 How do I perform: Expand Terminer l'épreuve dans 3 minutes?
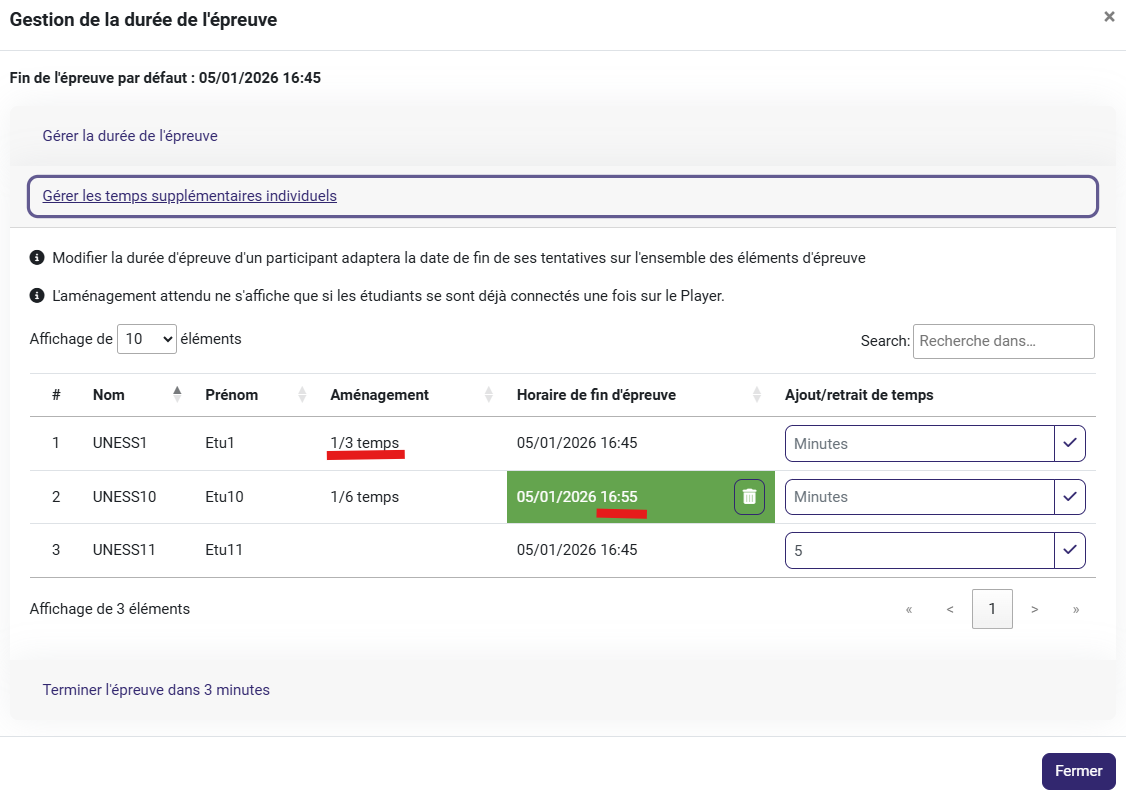click(156, 690)
